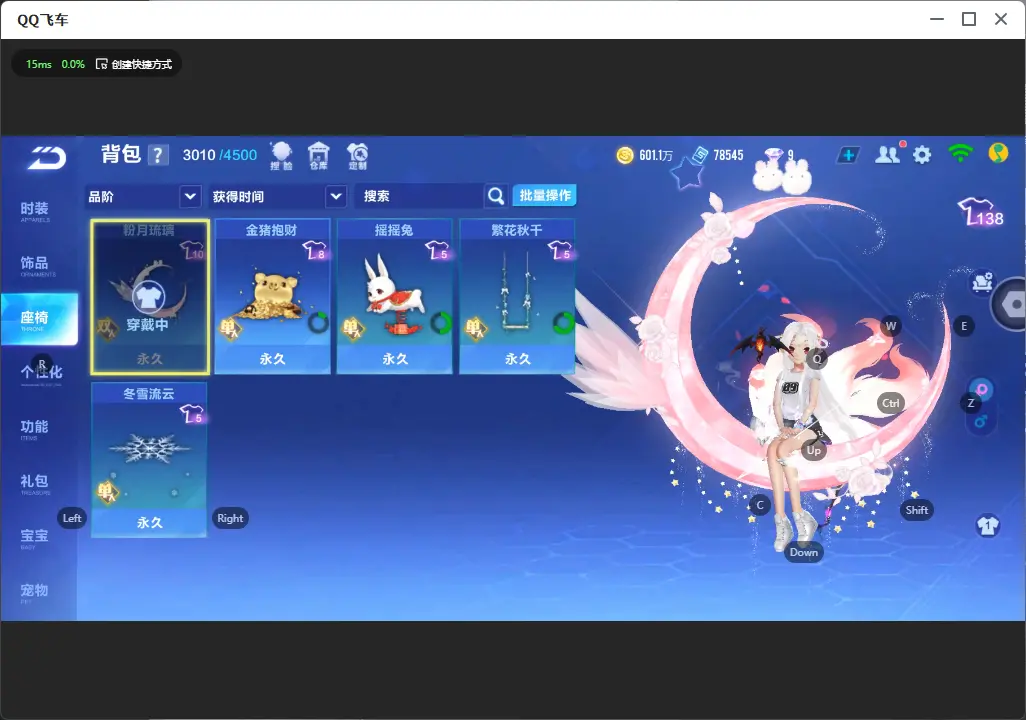Click the 创建快捷方式 label
The image size is (1026, 720).
click(x=141, y=64)
